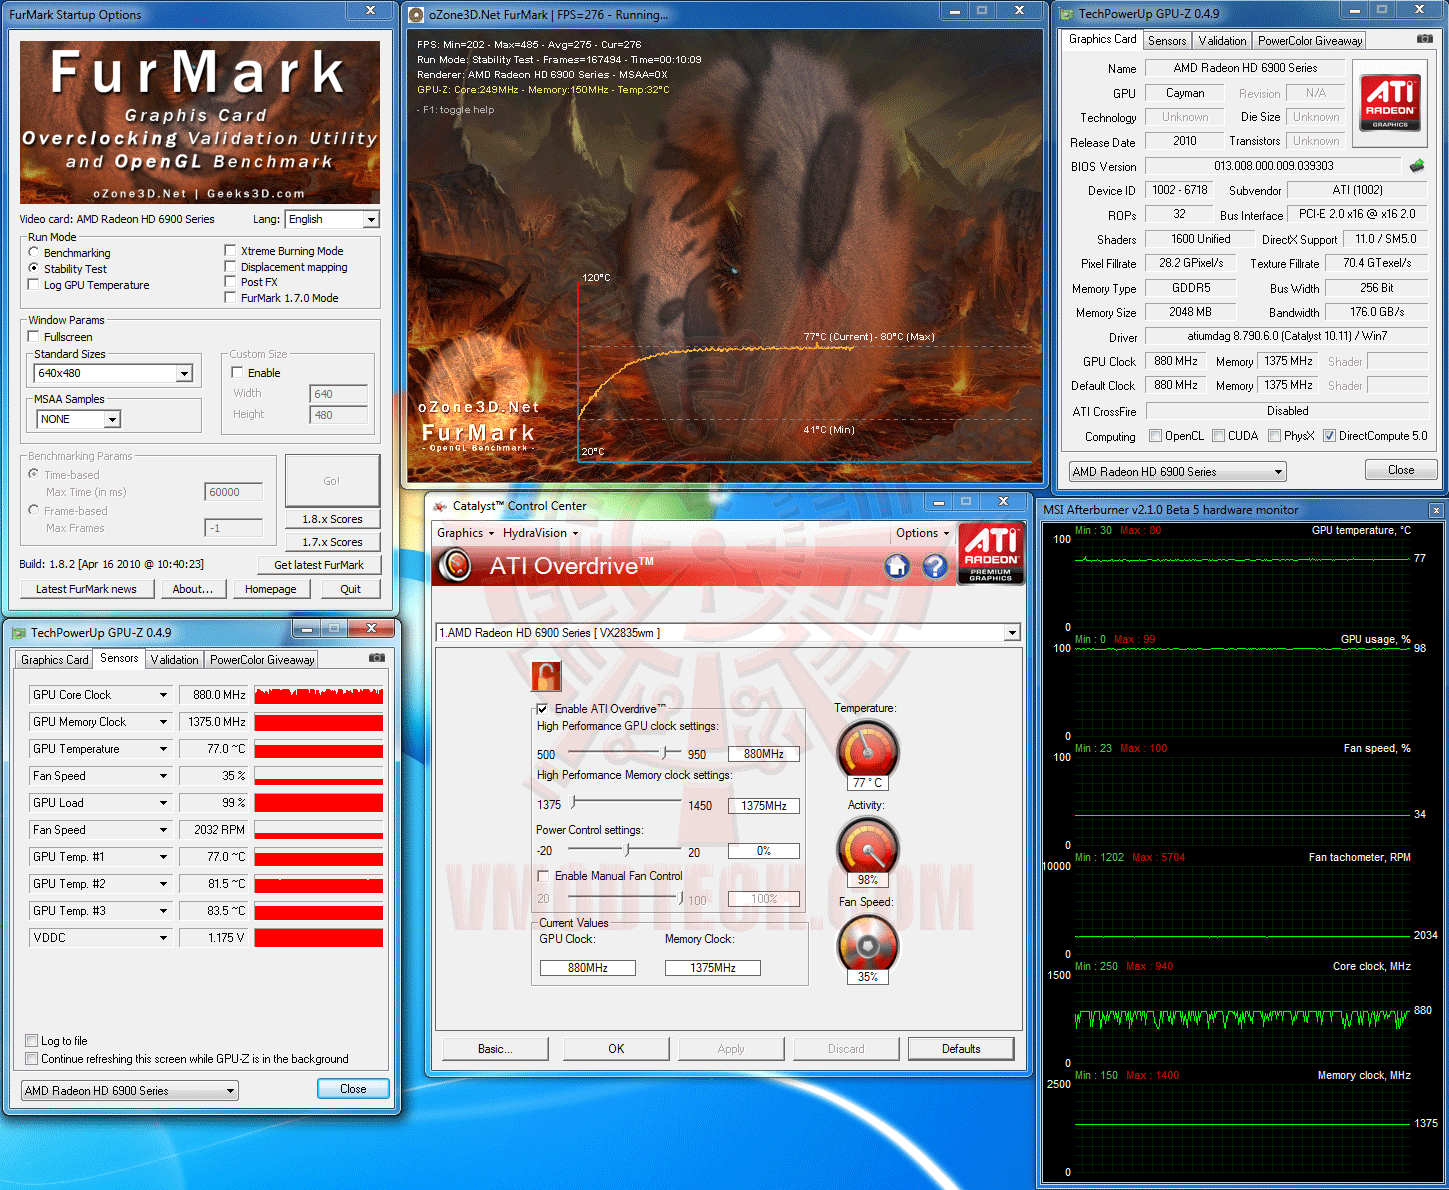The width and height of the screenshot is (1449, 1190).
Task: Expand the VDDC sensor dropdown
Action: pos(163,938)
